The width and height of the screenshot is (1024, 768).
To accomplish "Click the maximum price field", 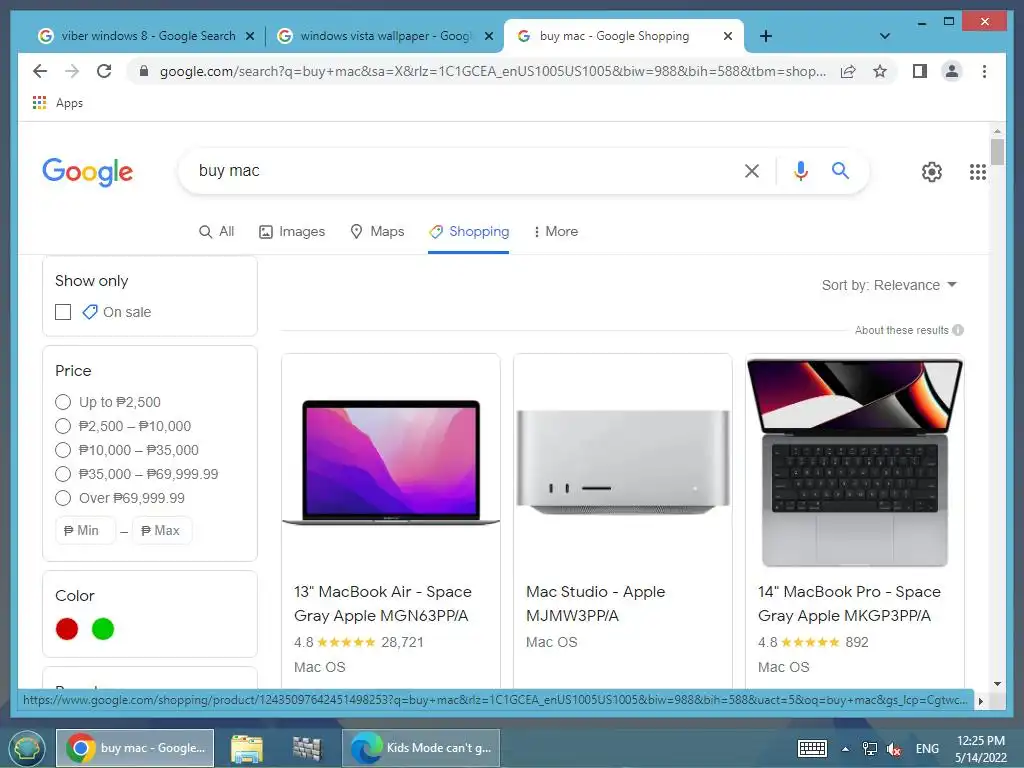I will (x=162, y=530).
